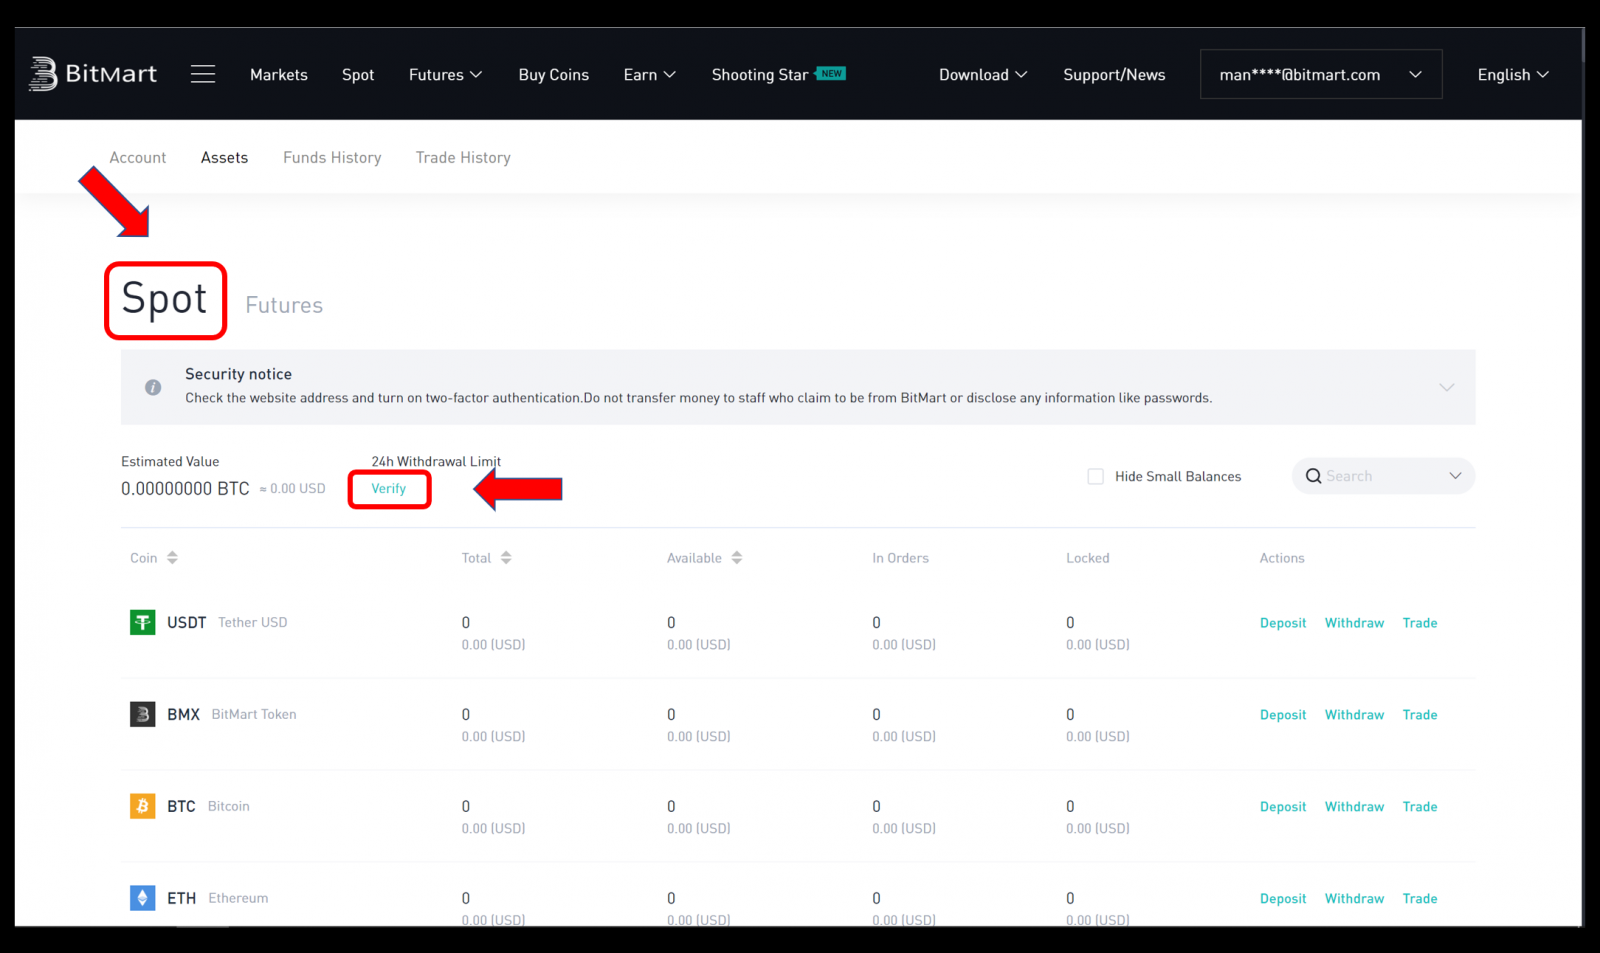Toggle the Total column sorting

pyautogui.click(x=506, y=557)
